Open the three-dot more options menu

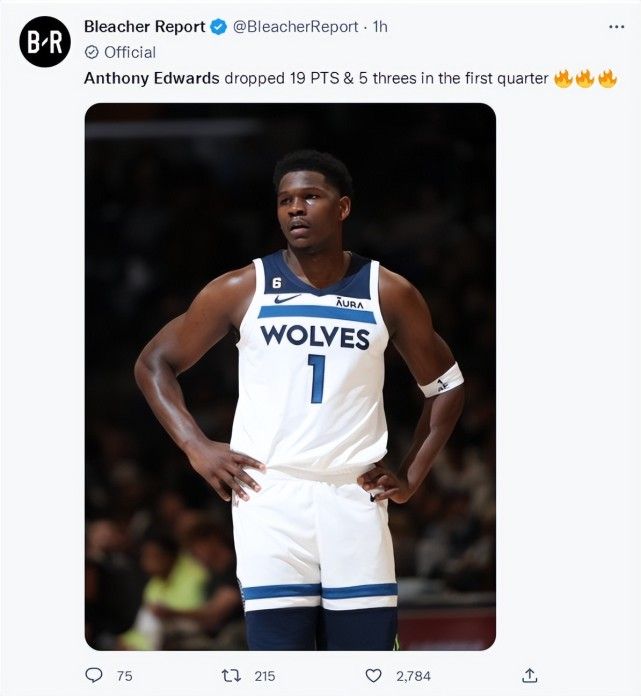(x=616, y=27)
